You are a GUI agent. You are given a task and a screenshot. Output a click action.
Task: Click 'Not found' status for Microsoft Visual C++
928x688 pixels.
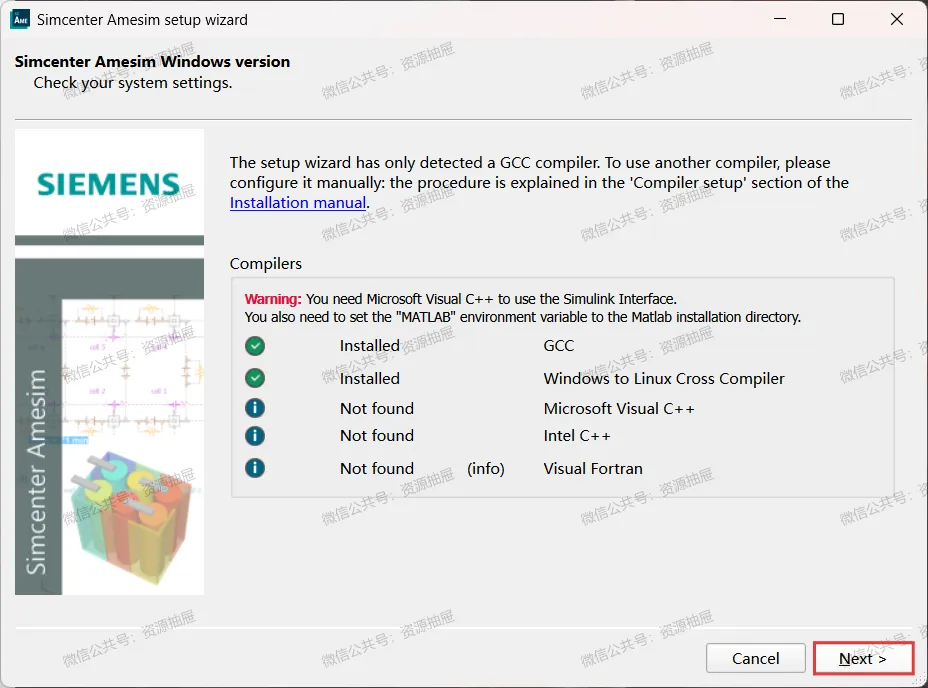coord(377,409)
